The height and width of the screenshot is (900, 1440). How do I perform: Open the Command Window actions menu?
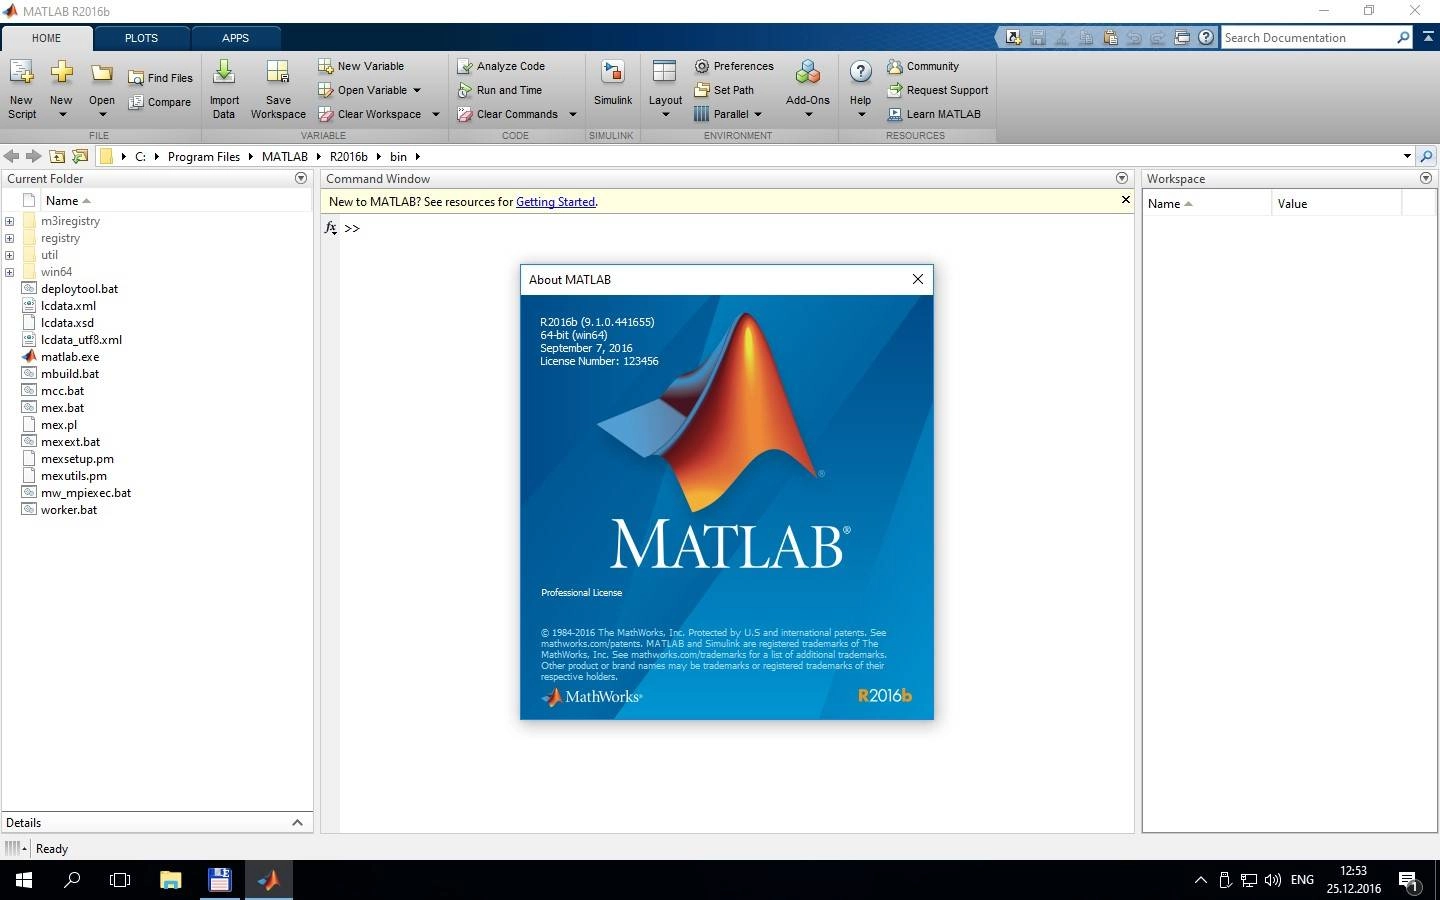[1122, 178]
